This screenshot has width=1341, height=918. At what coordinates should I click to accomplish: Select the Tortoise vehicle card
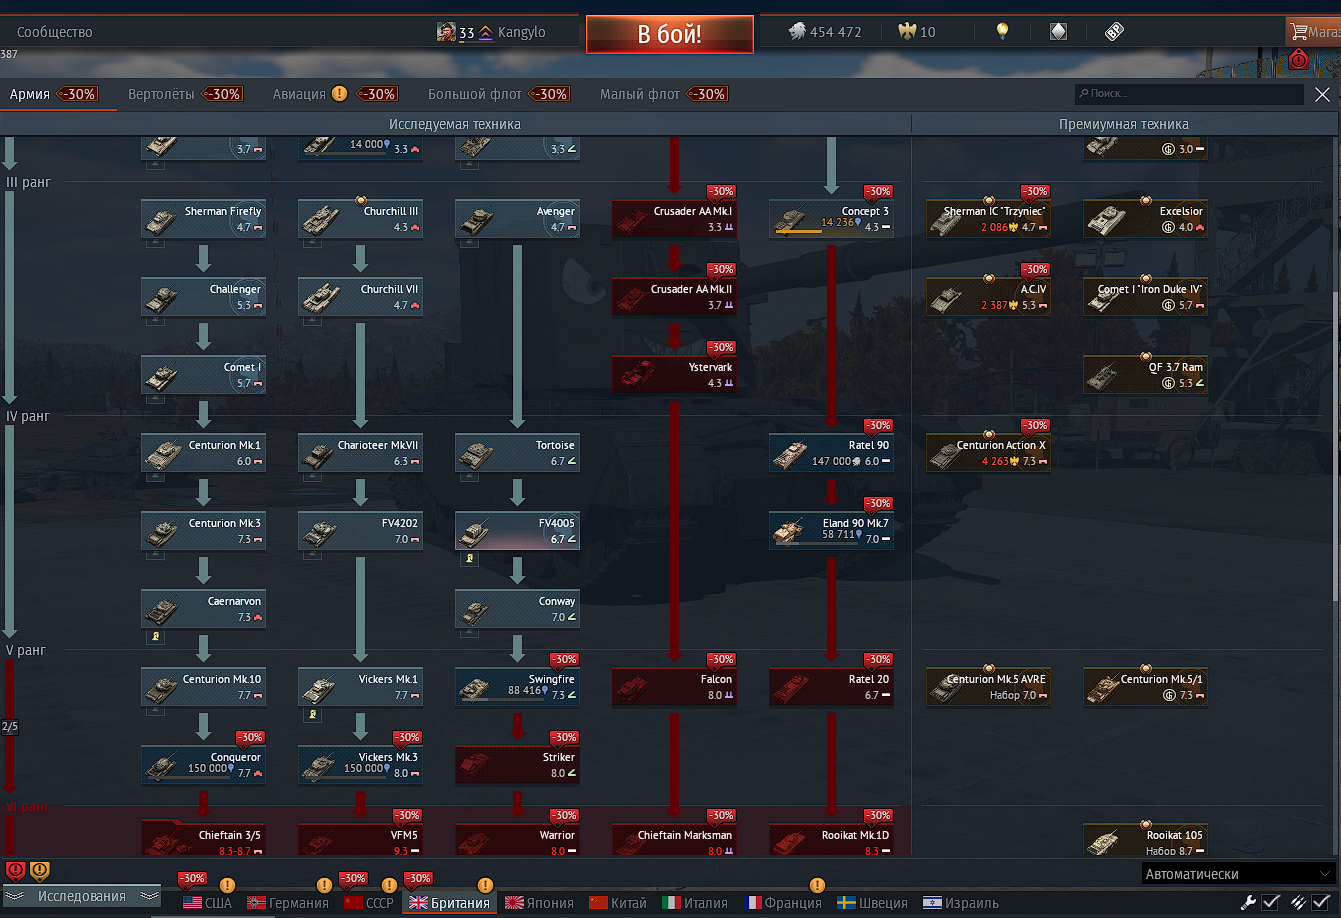click(x=517, y=453)
